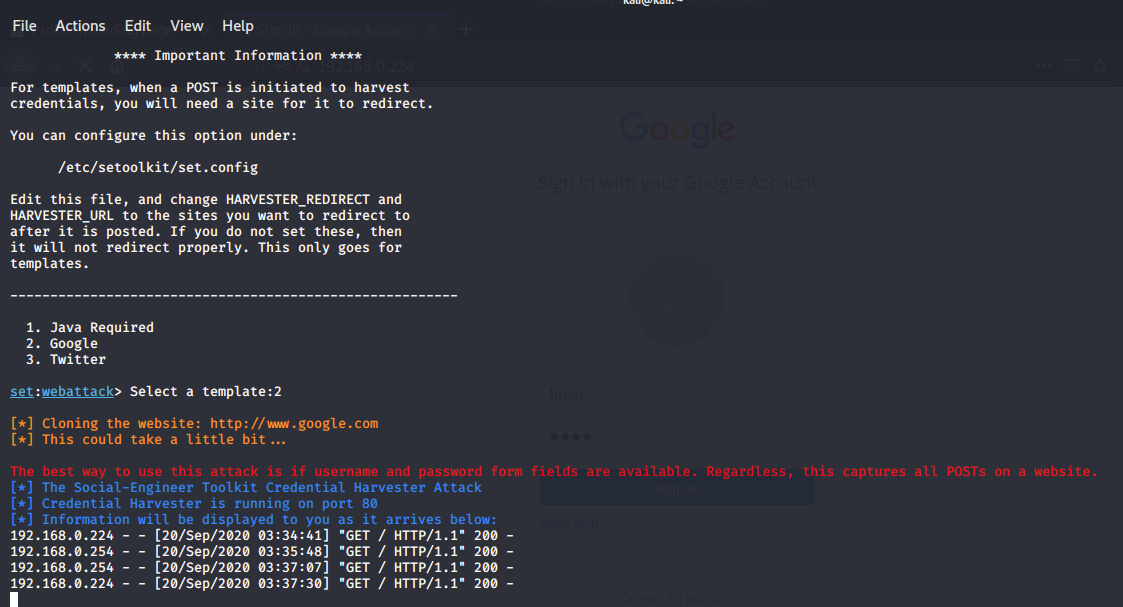The height and width of the screenshot is (607, 1123).
Task: Open the Actions menu
Action: (x=80, y=26)
